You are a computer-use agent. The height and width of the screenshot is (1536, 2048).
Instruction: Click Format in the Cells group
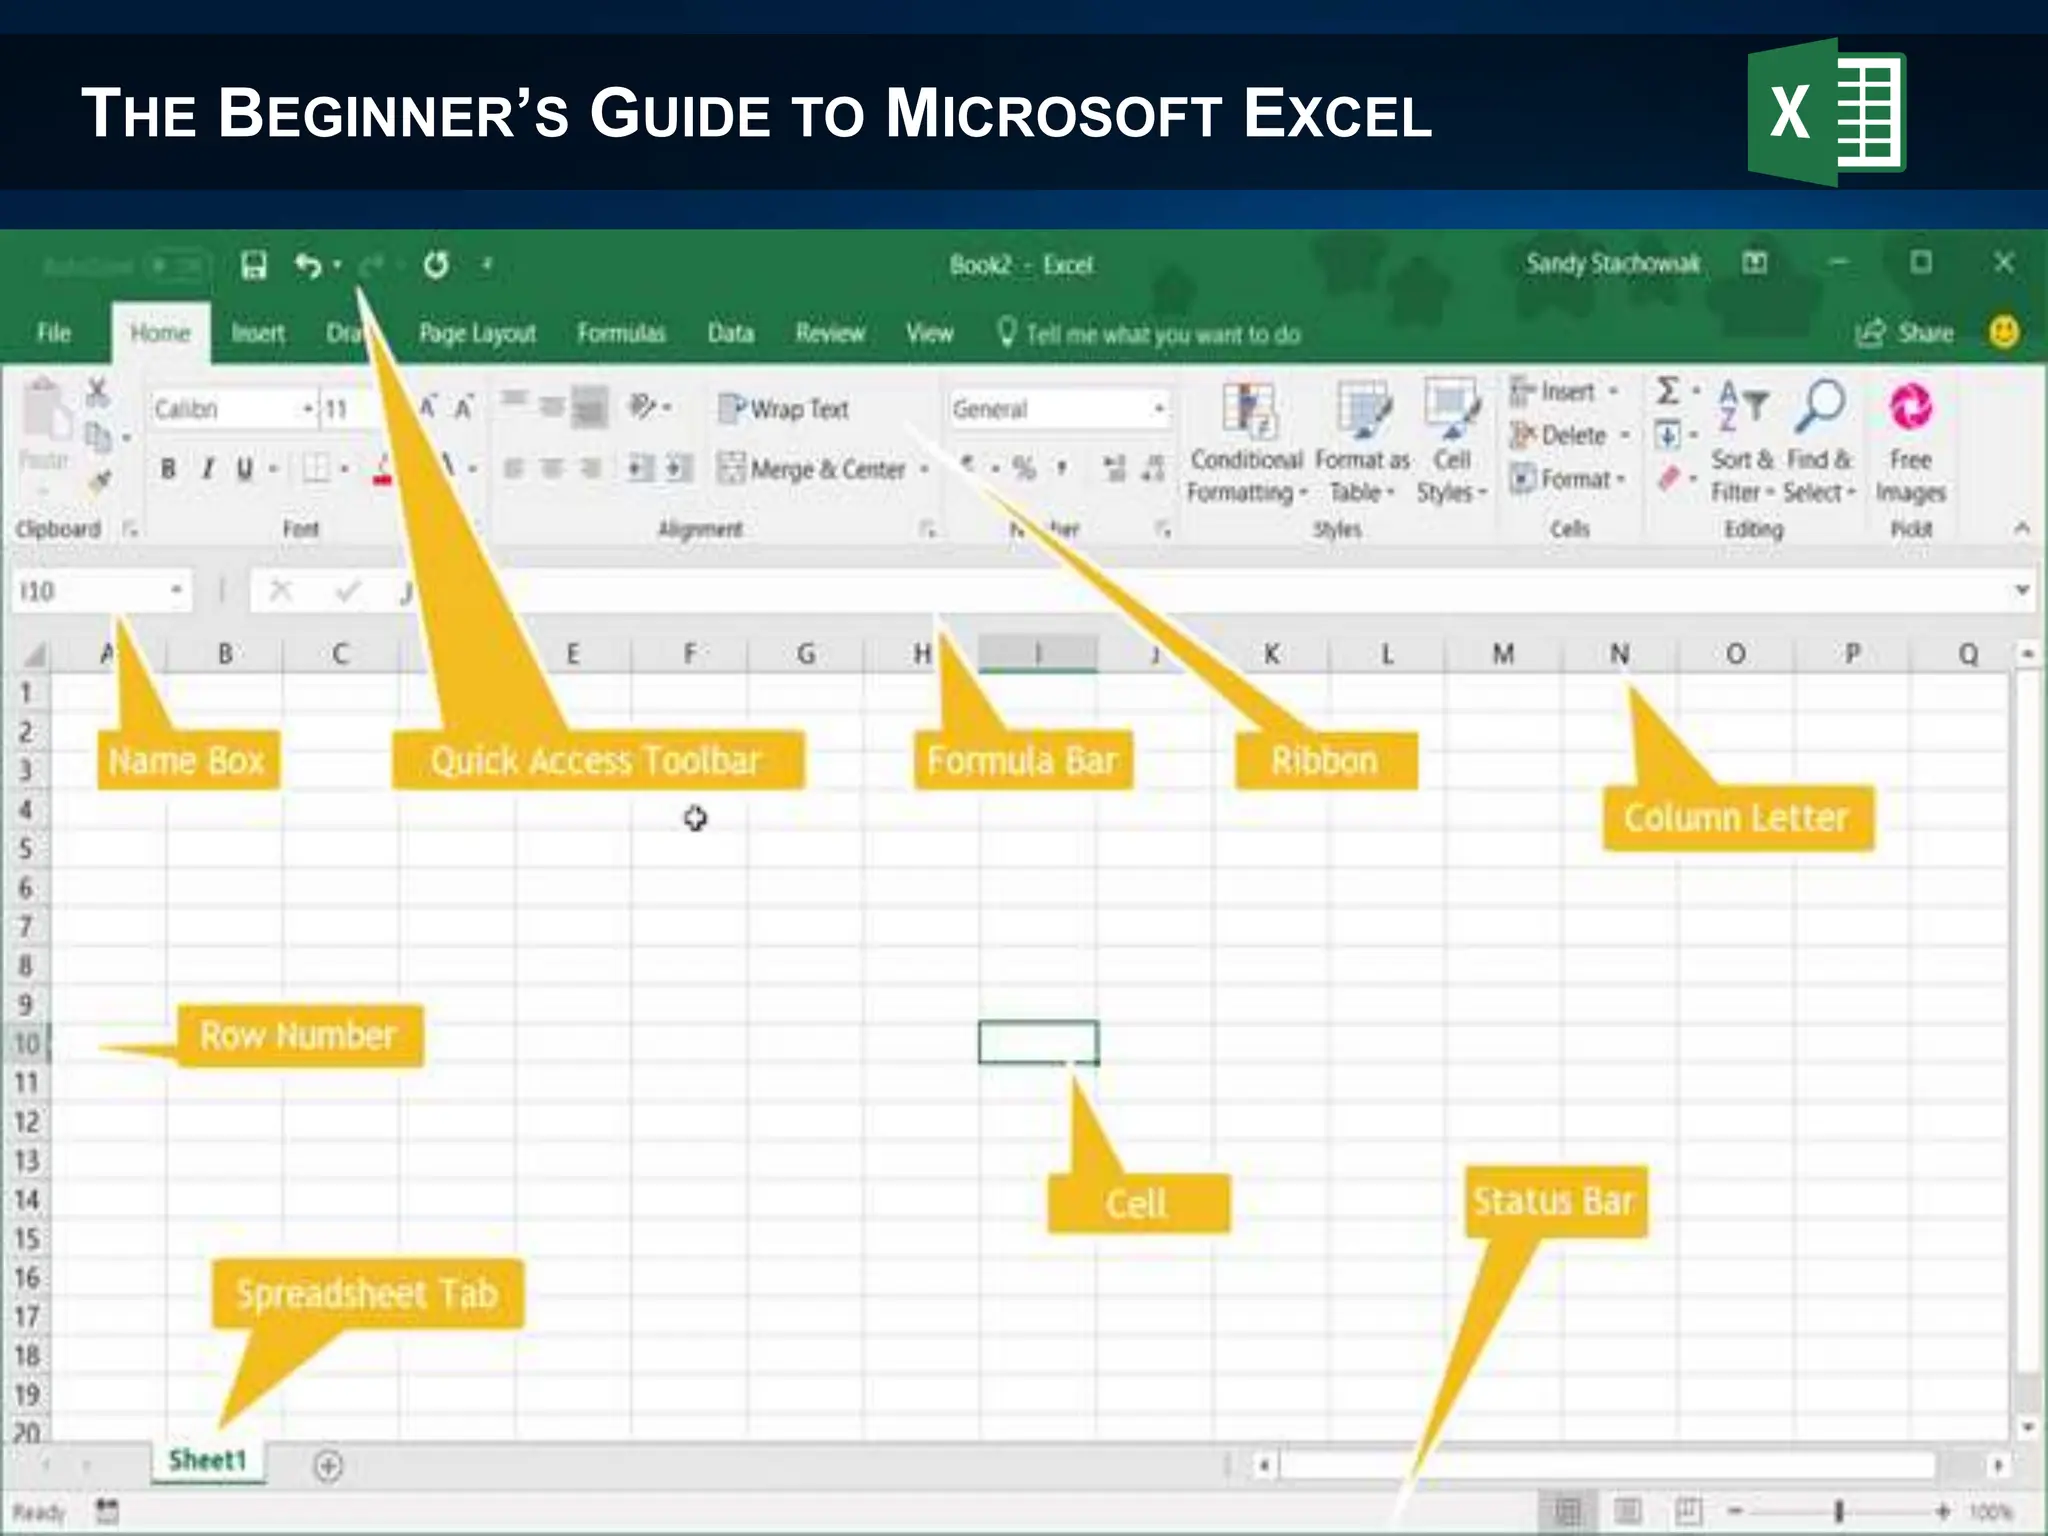click(1568, 479)
